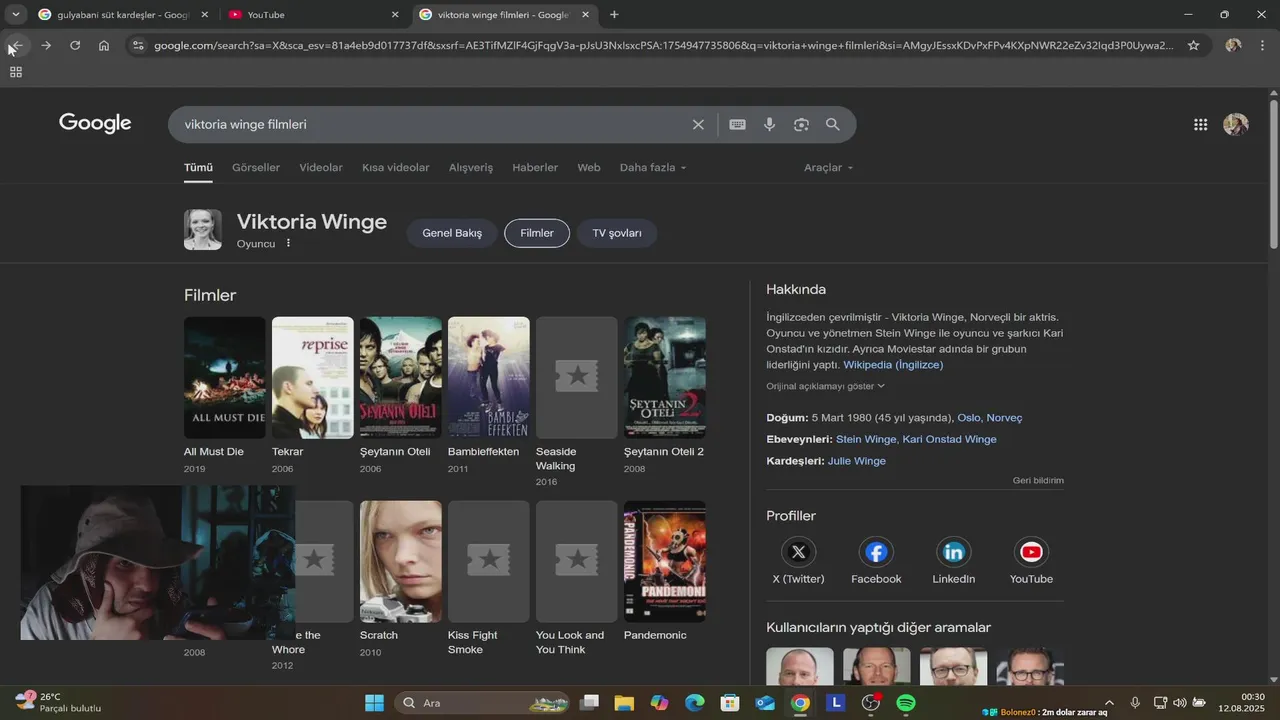The image size is (1280, 720).
Task: Switch to the Haberler tab
Action: click(535, 168)
